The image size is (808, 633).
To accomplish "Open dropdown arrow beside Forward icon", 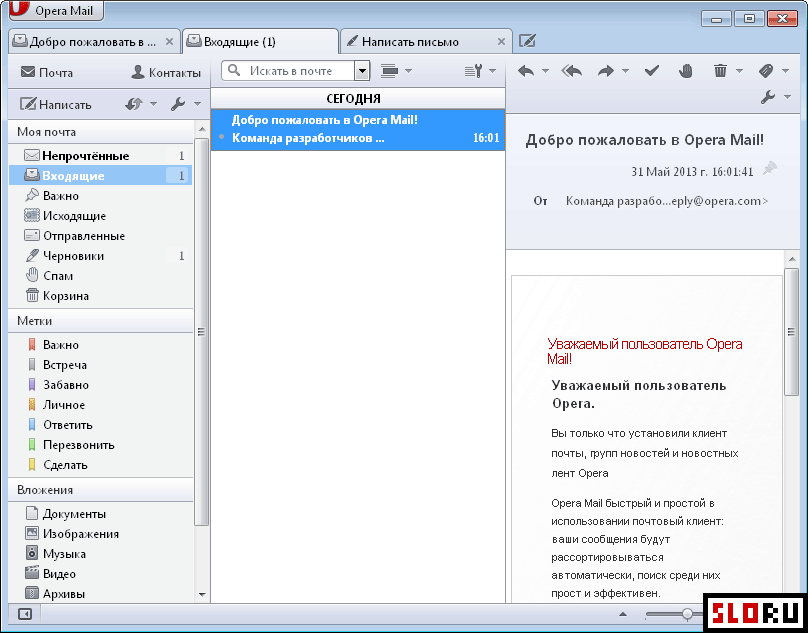I will (x=625, y=72).
